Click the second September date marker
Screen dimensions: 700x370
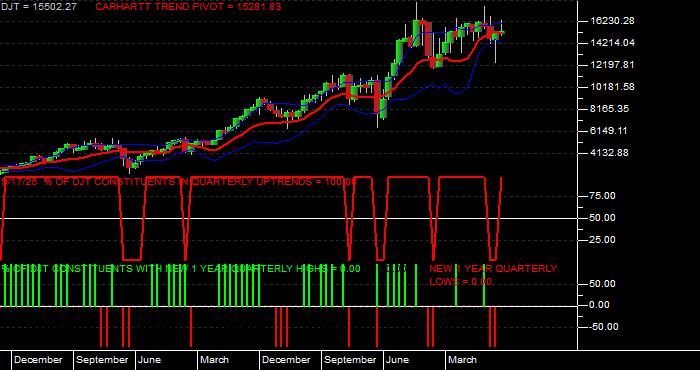pos(350,360)
